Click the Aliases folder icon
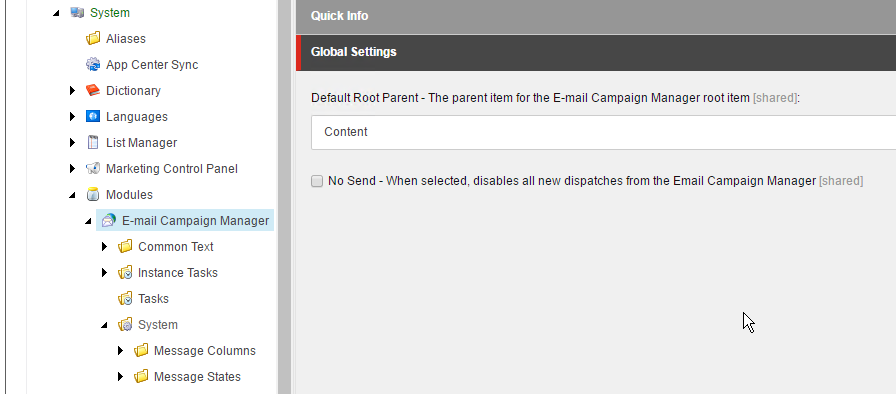The image size is (896, 394). coord(93,39)
